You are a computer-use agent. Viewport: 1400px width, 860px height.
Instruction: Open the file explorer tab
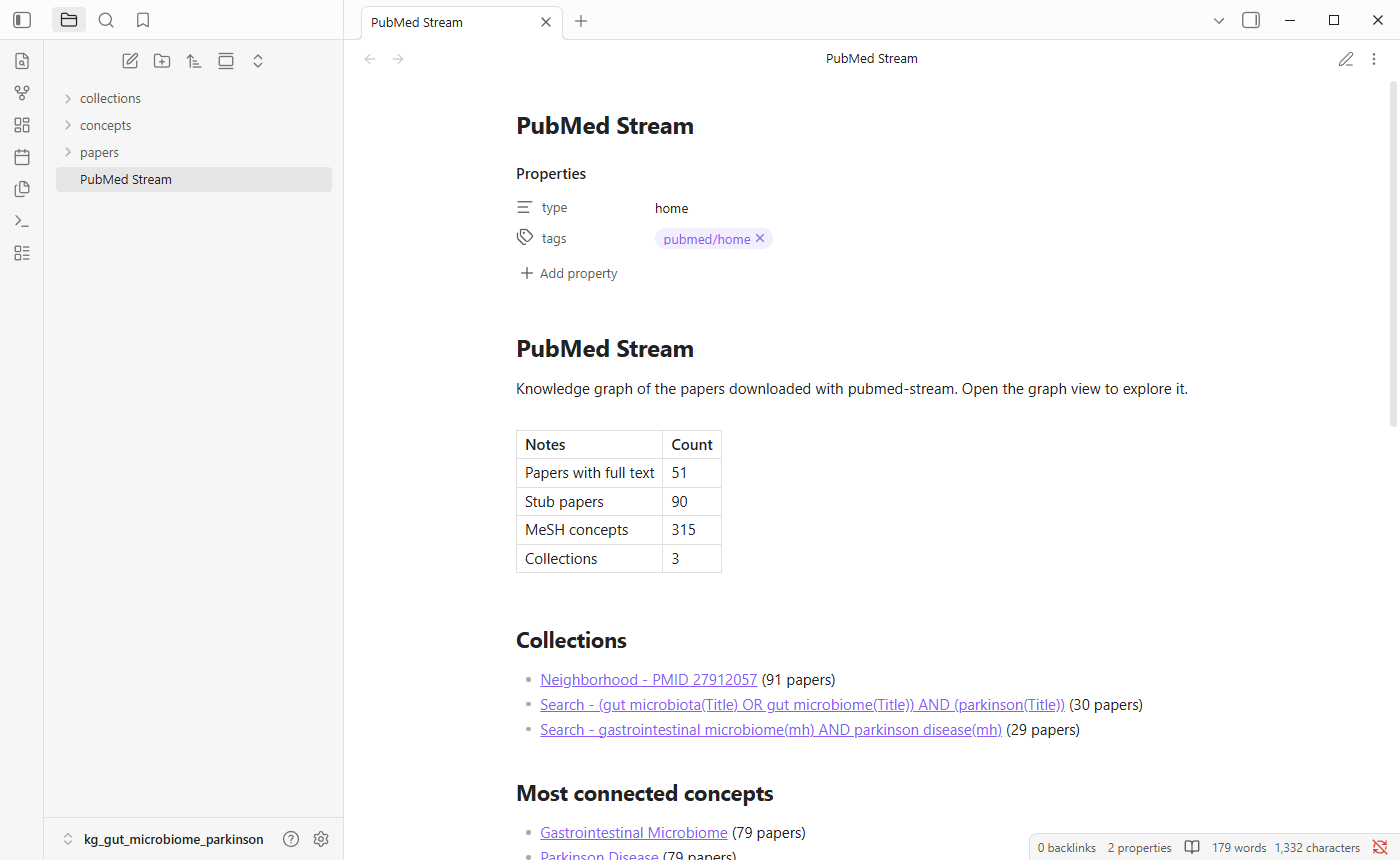click(x=69, y=20)
